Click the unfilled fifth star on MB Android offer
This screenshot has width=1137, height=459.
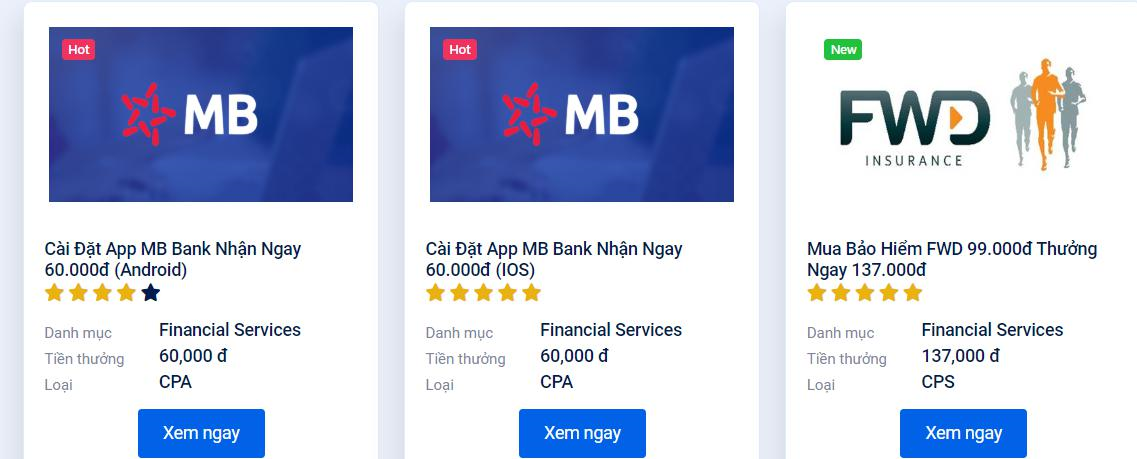pyautogui.click(x=150, y=293)
